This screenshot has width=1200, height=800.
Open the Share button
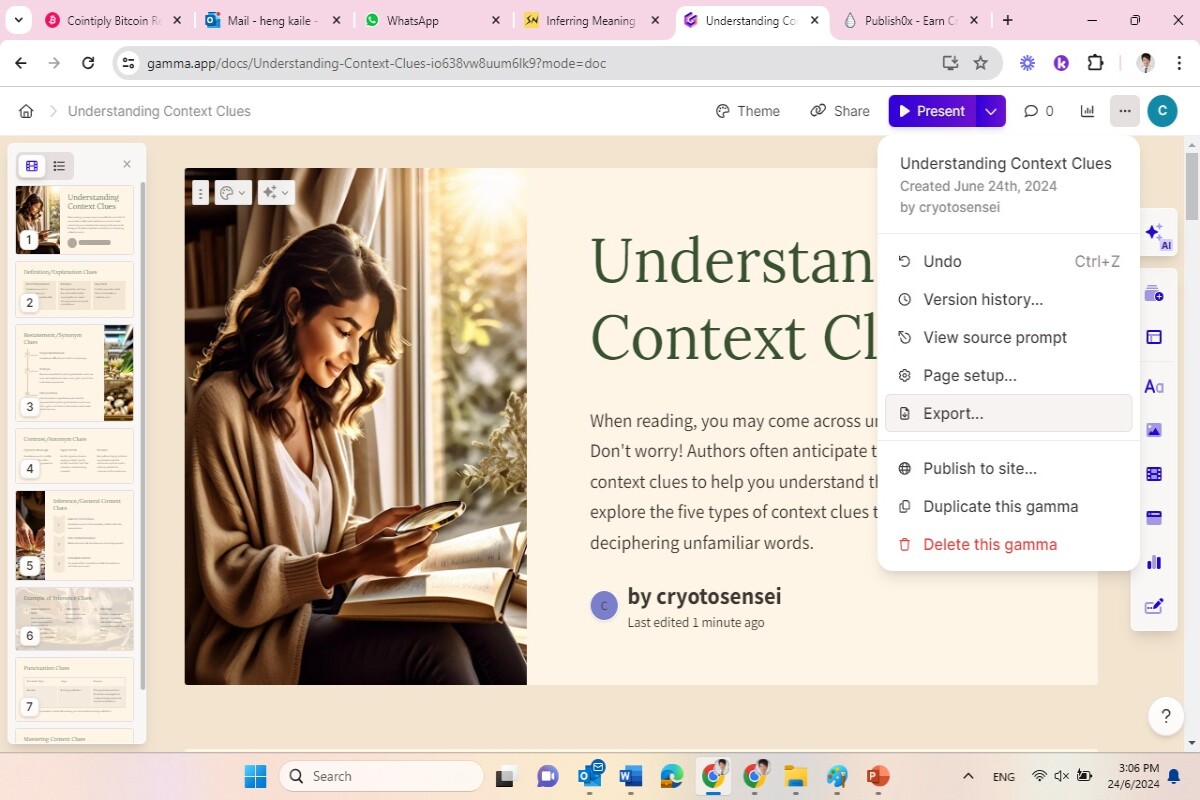point(840,111)
